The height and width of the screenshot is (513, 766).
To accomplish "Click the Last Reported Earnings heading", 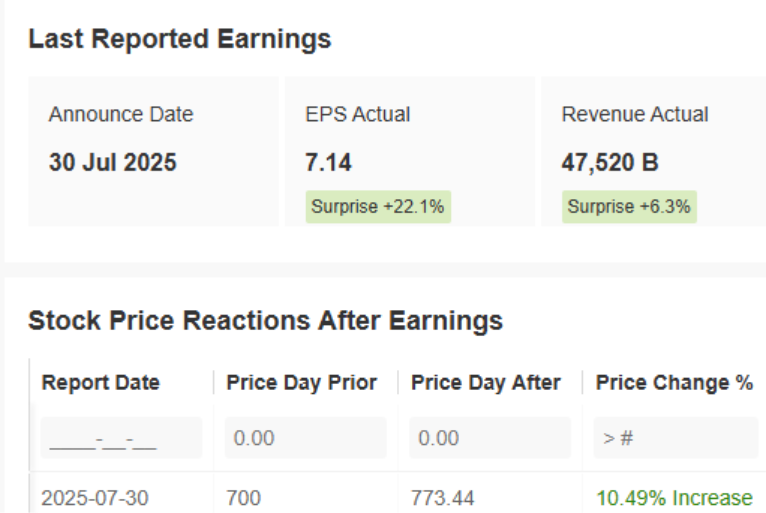I will 180,40.
